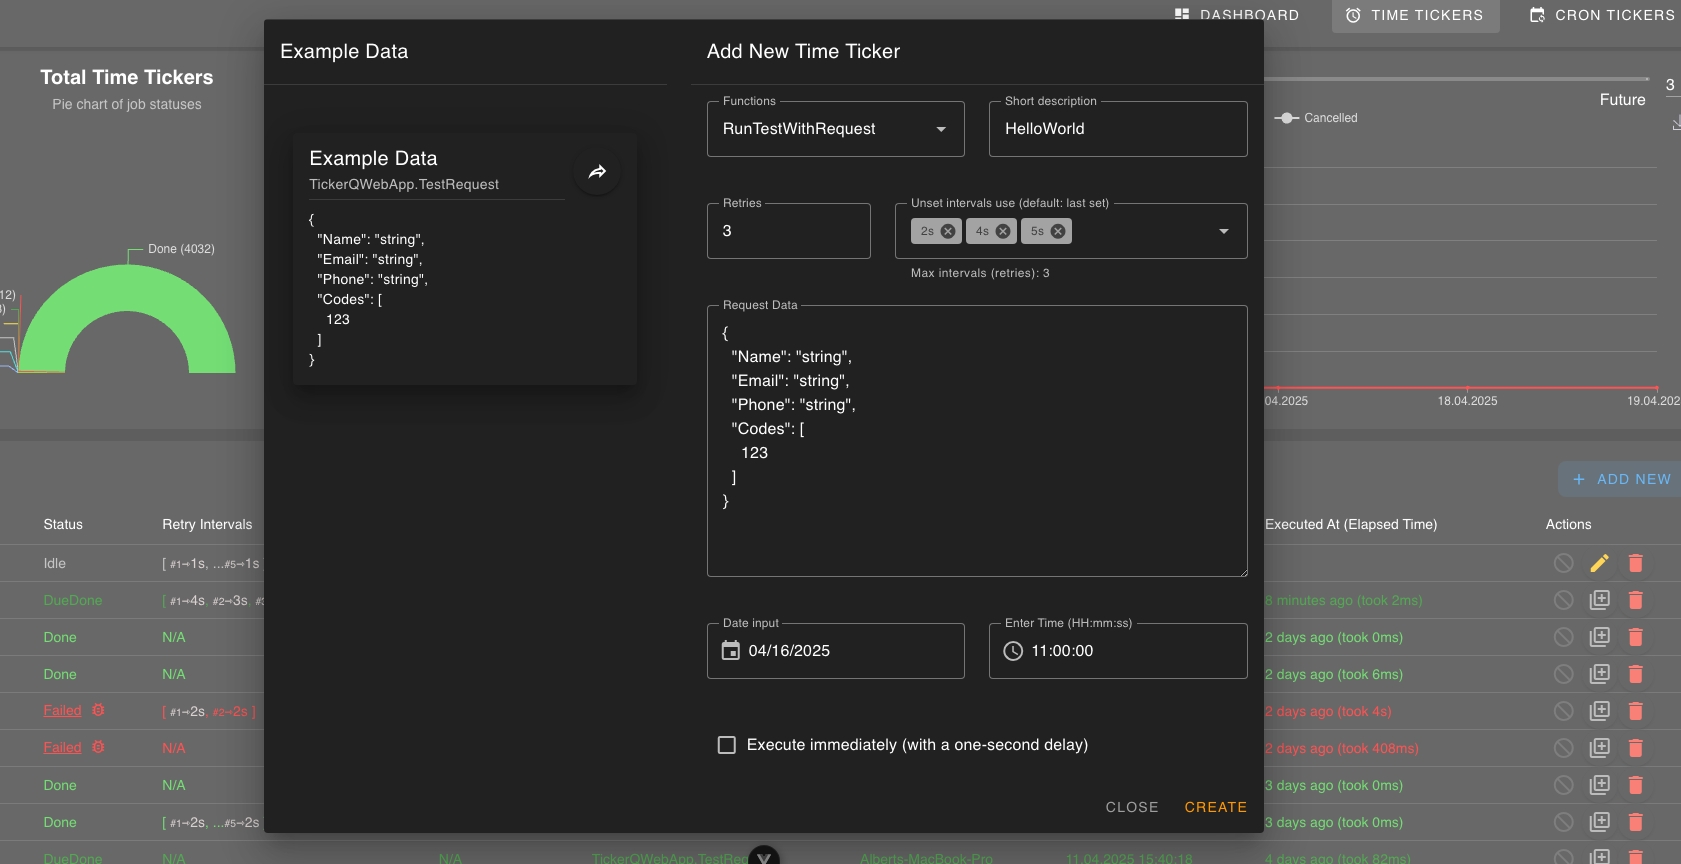Click the share arrow icon on Example Data card

[x=597, y=172]
